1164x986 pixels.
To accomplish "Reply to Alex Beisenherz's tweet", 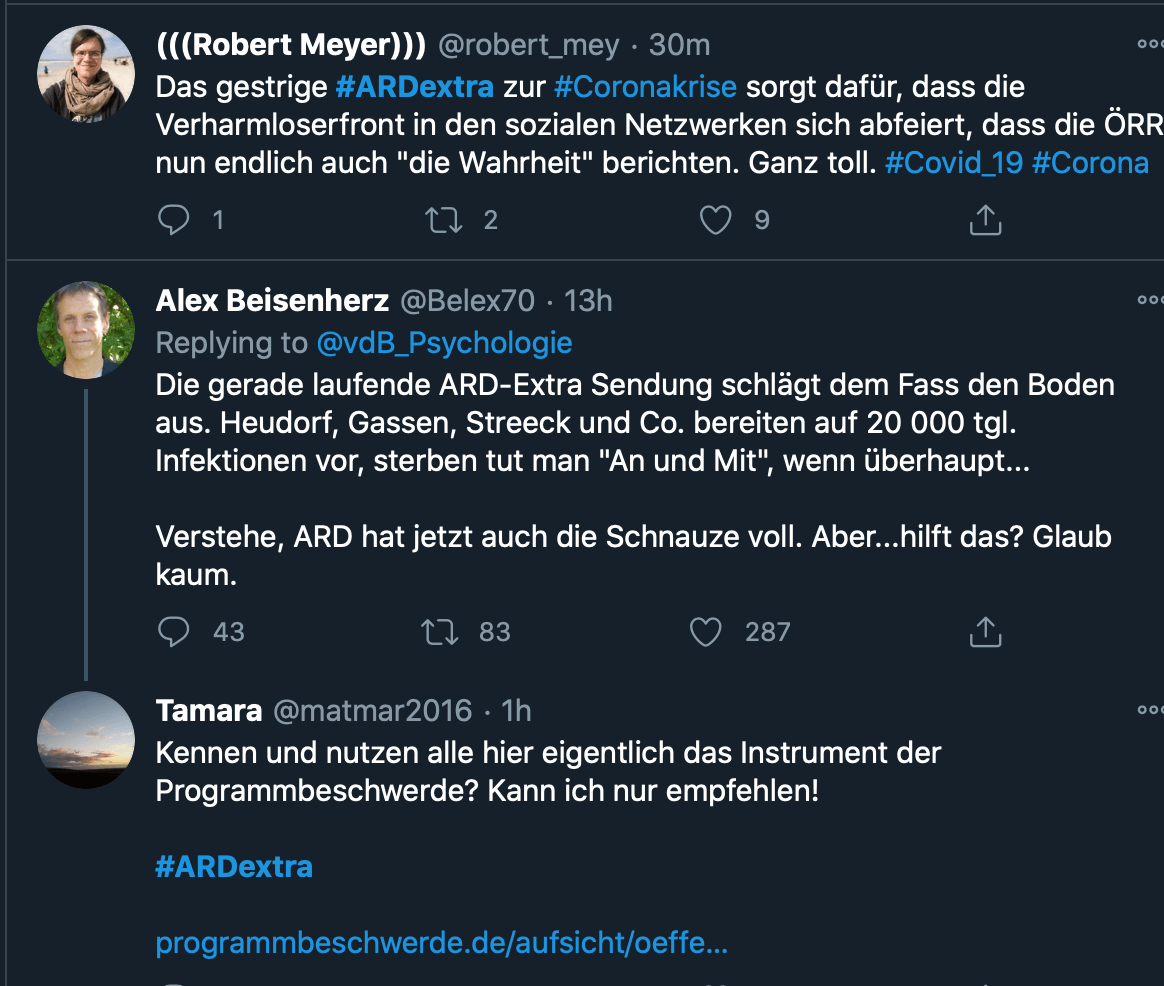I will [x=174, y=631].
